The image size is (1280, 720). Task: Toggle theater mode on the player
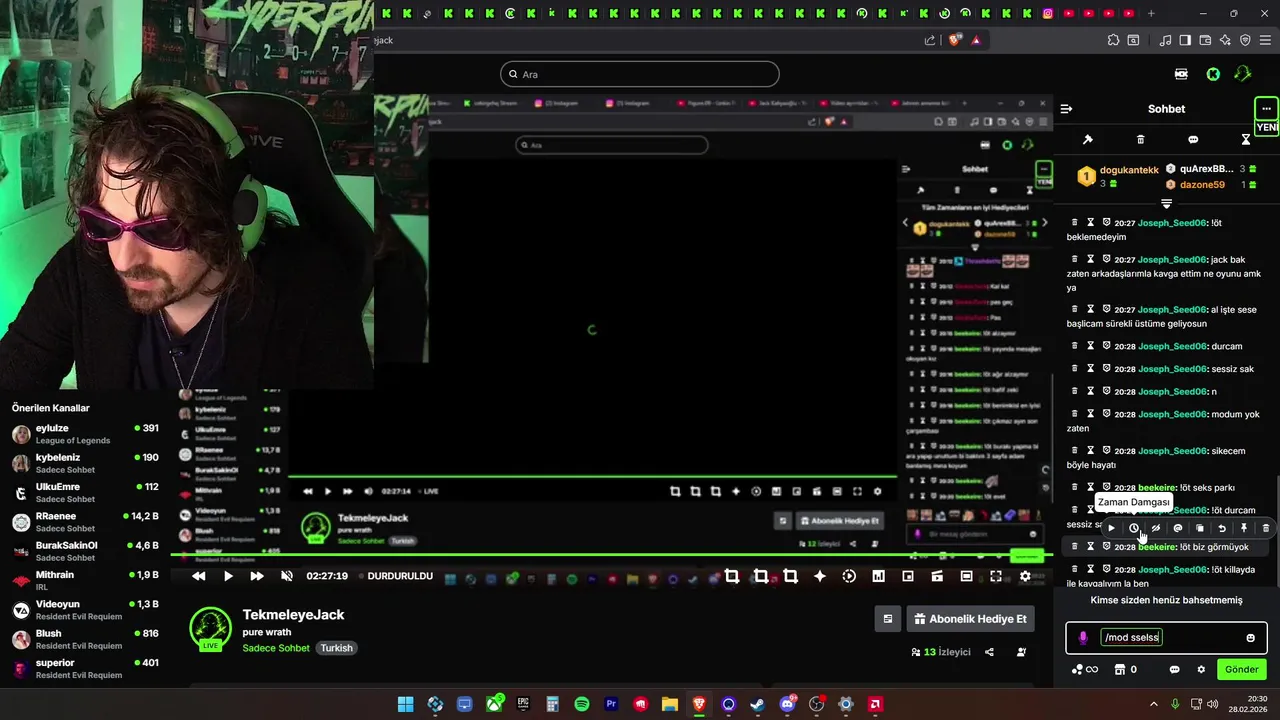(x=966, y=576)
